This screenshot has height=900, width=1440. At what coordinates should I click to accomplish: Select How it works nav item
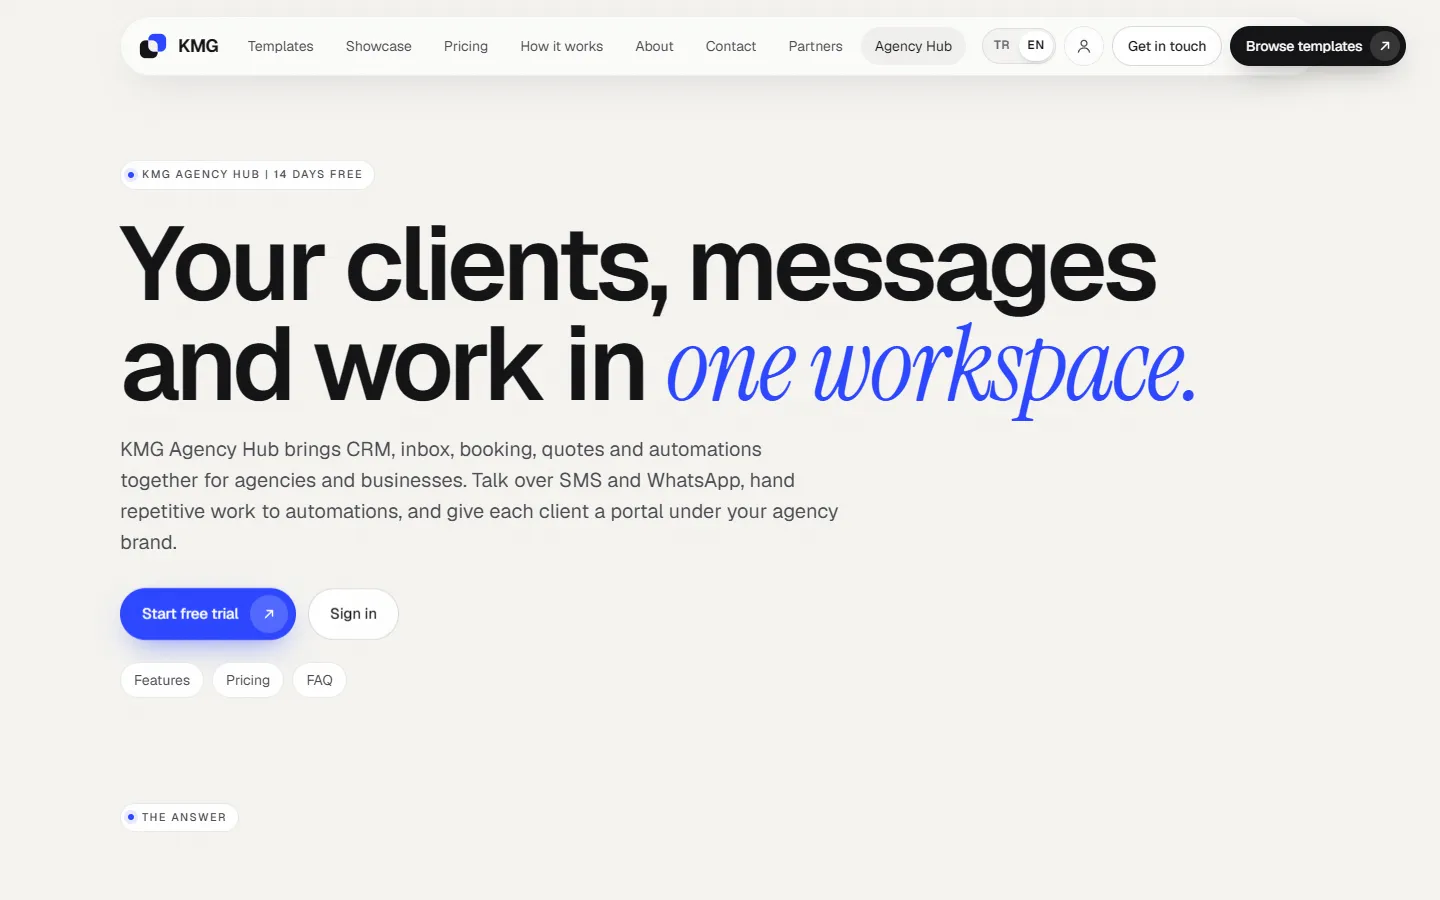click(x=562, y=46)
